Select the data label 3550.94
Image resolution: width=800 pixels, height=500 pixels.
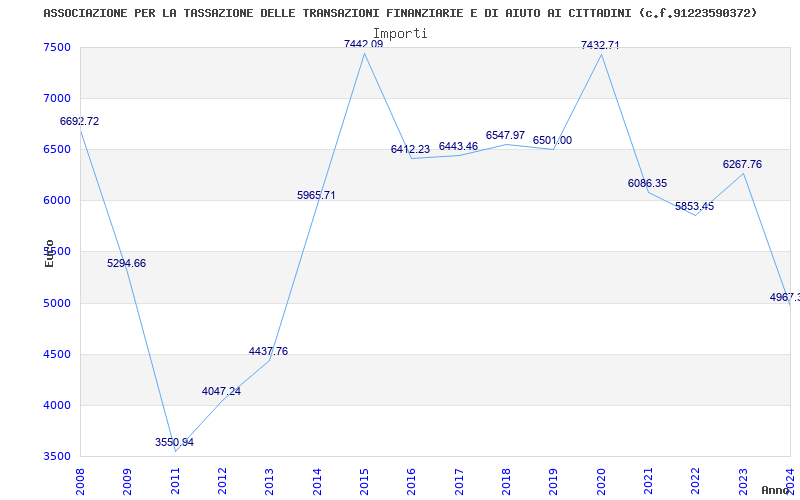174,442
